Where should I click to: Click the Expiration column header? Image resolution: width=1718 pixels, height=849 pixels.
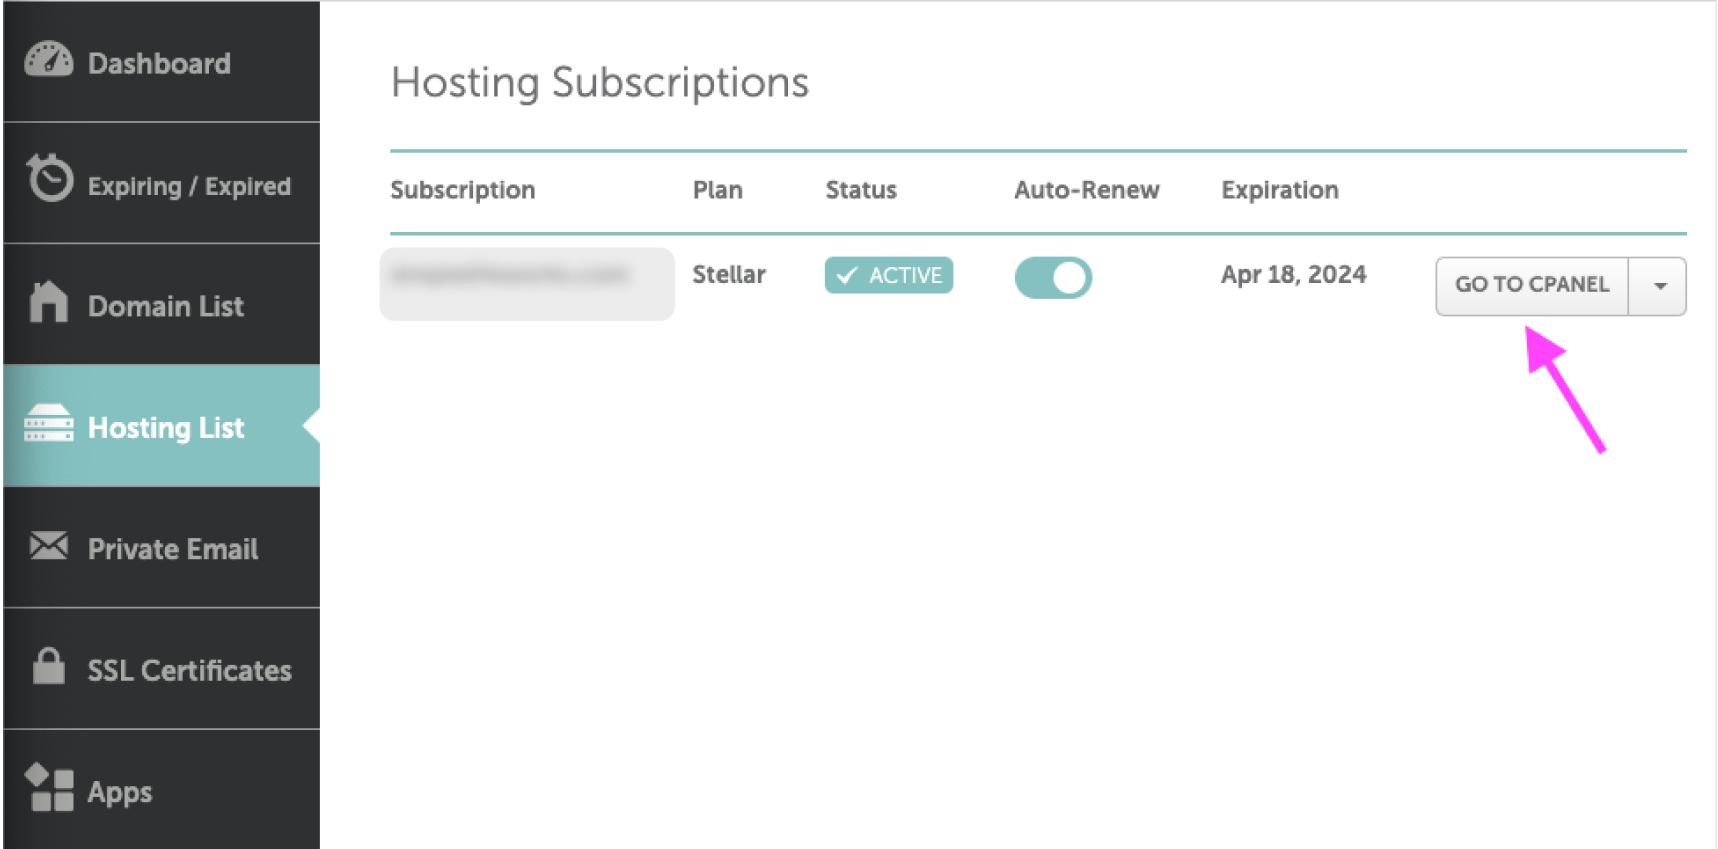click(1279, 190)
